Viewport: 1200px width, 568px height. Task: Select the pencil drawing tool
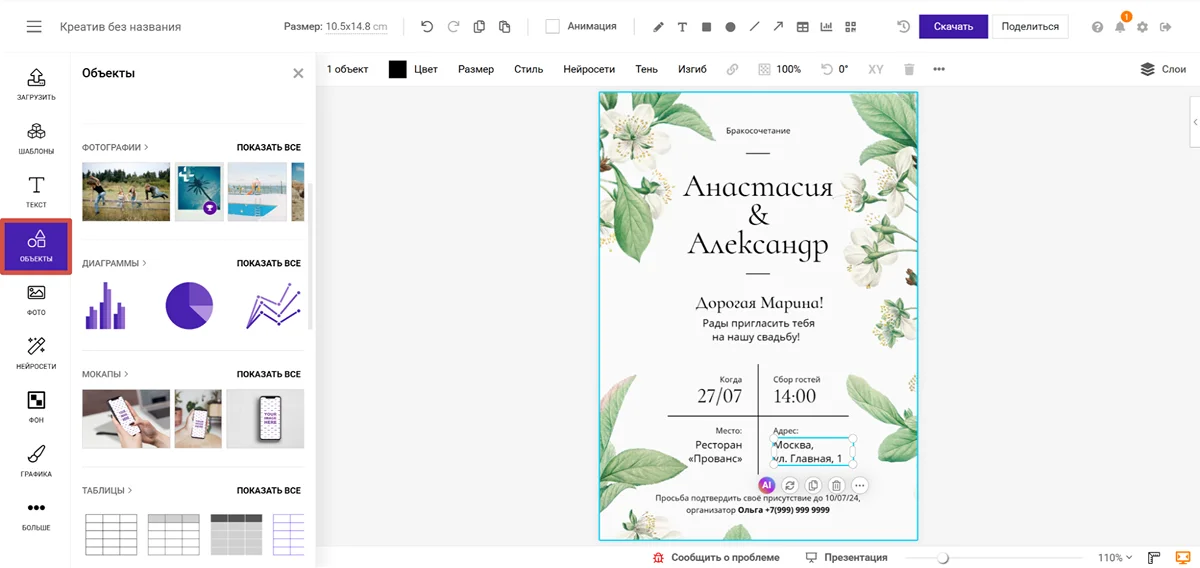(658, 27)
